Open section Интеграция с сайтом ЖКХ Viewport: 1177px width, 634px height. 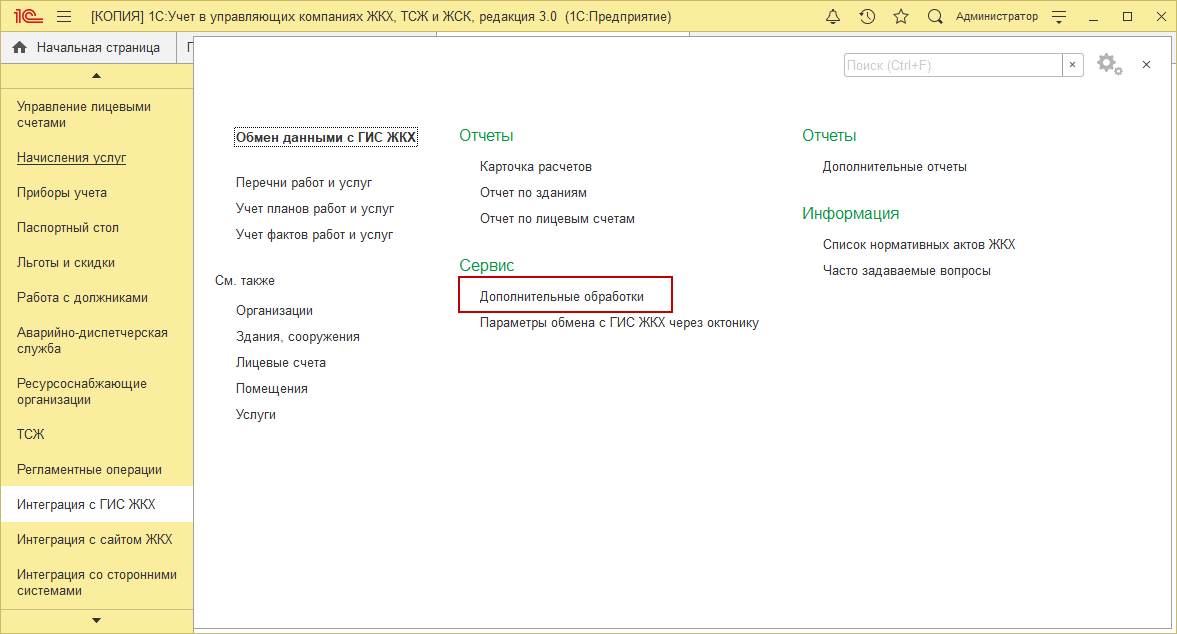(95, 539)
